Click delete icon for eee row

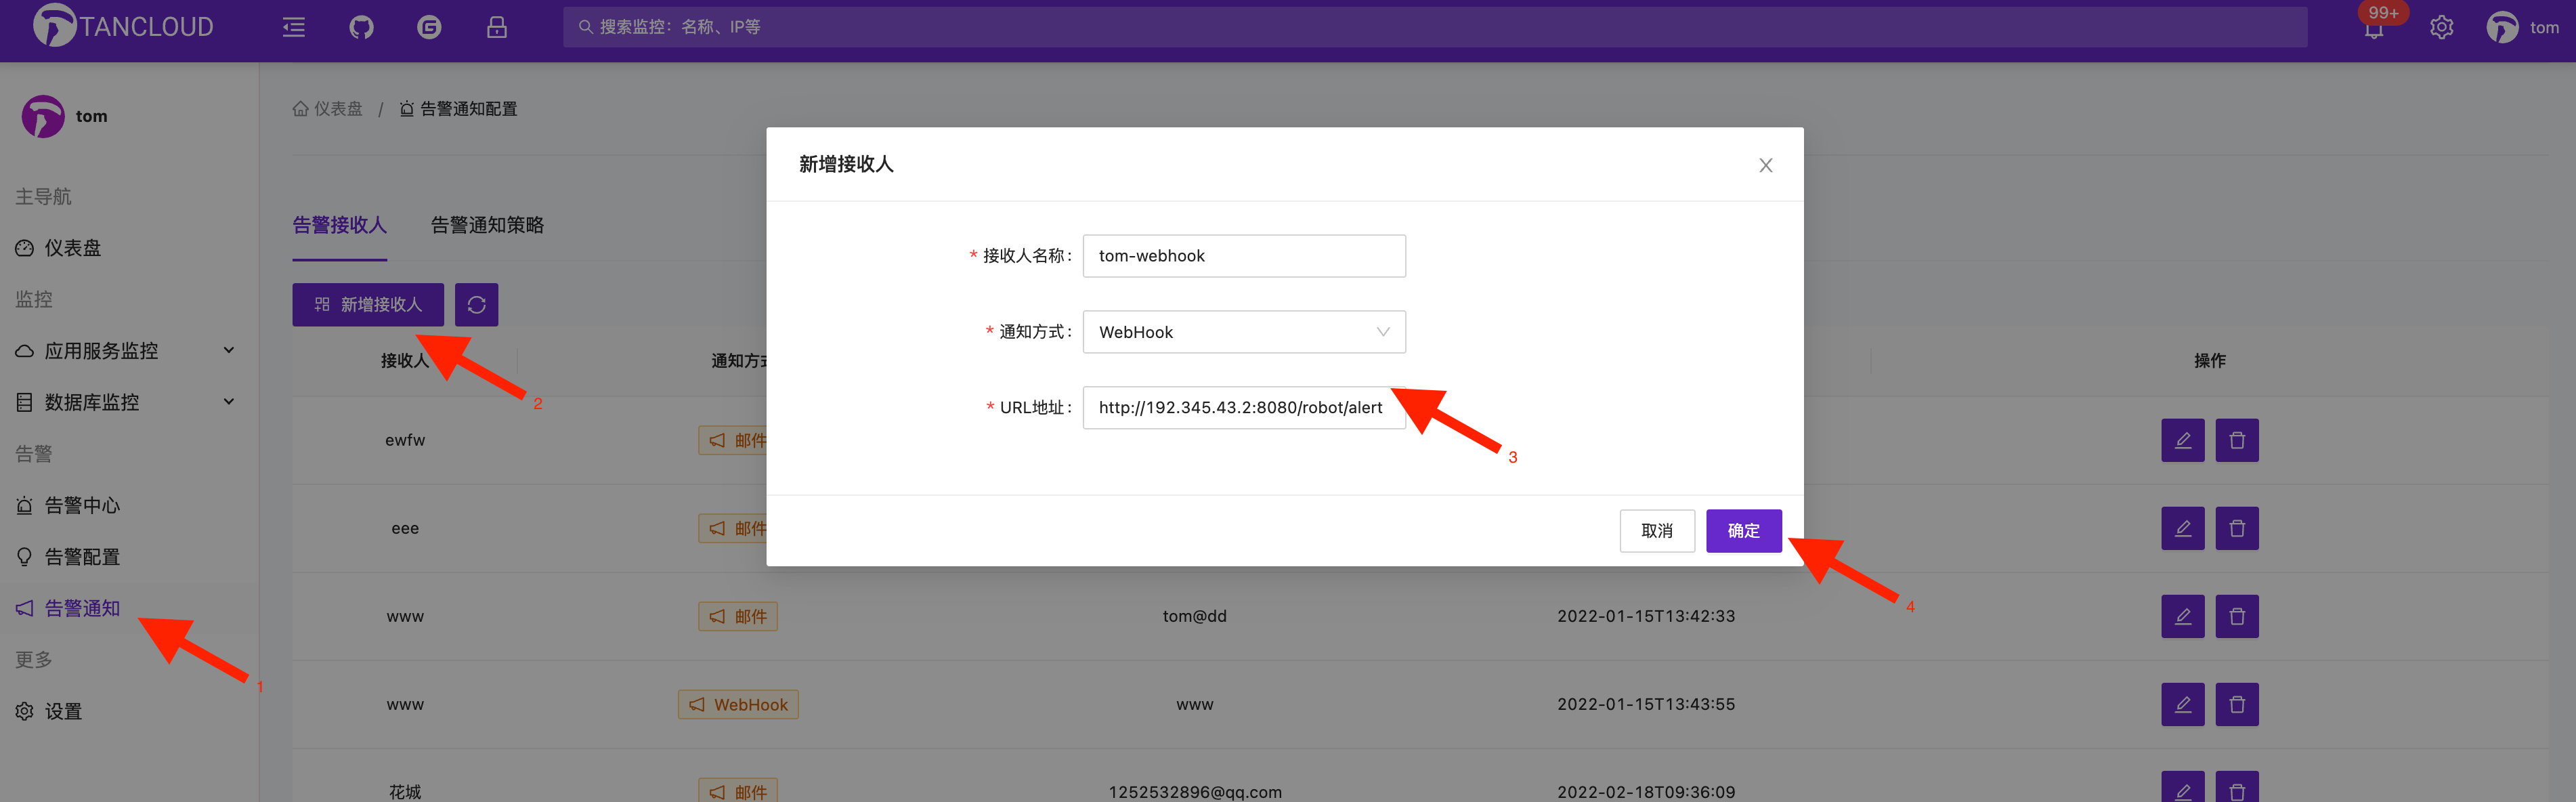click(x=2236, y=528)
